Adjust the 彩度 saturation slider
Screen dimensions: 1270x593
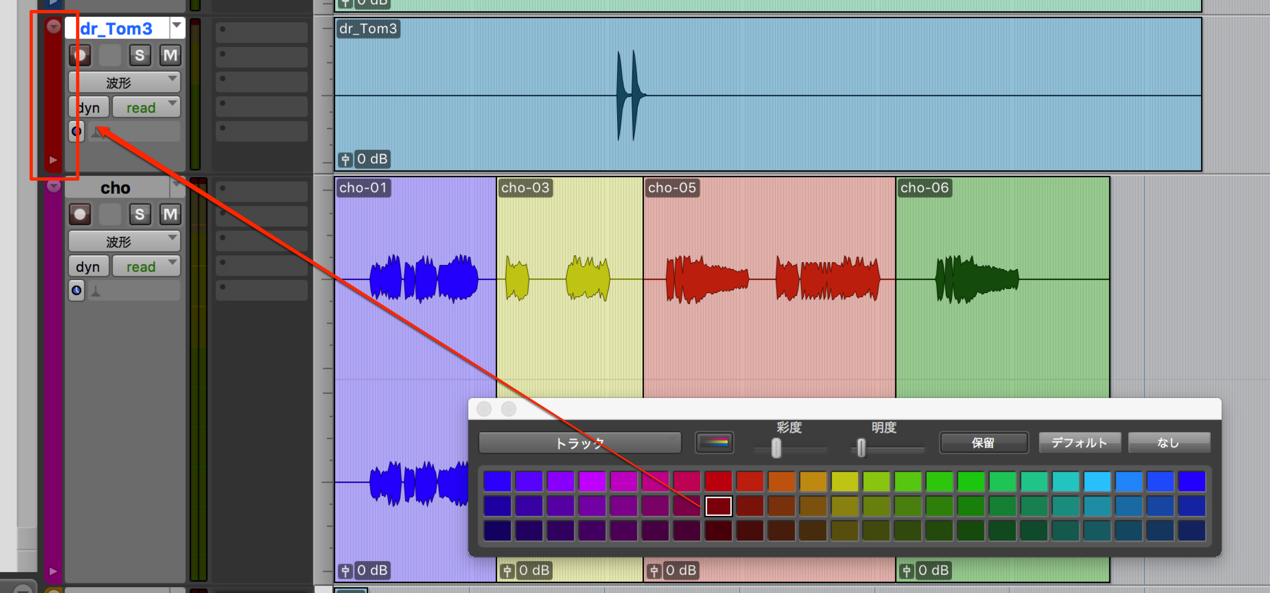776,448
